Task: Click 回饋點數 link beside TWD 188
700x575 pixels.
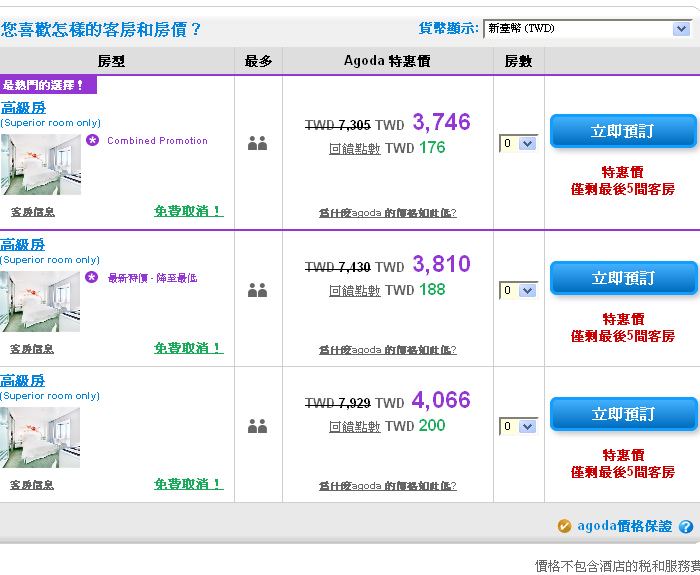Action: click(354, 291)
